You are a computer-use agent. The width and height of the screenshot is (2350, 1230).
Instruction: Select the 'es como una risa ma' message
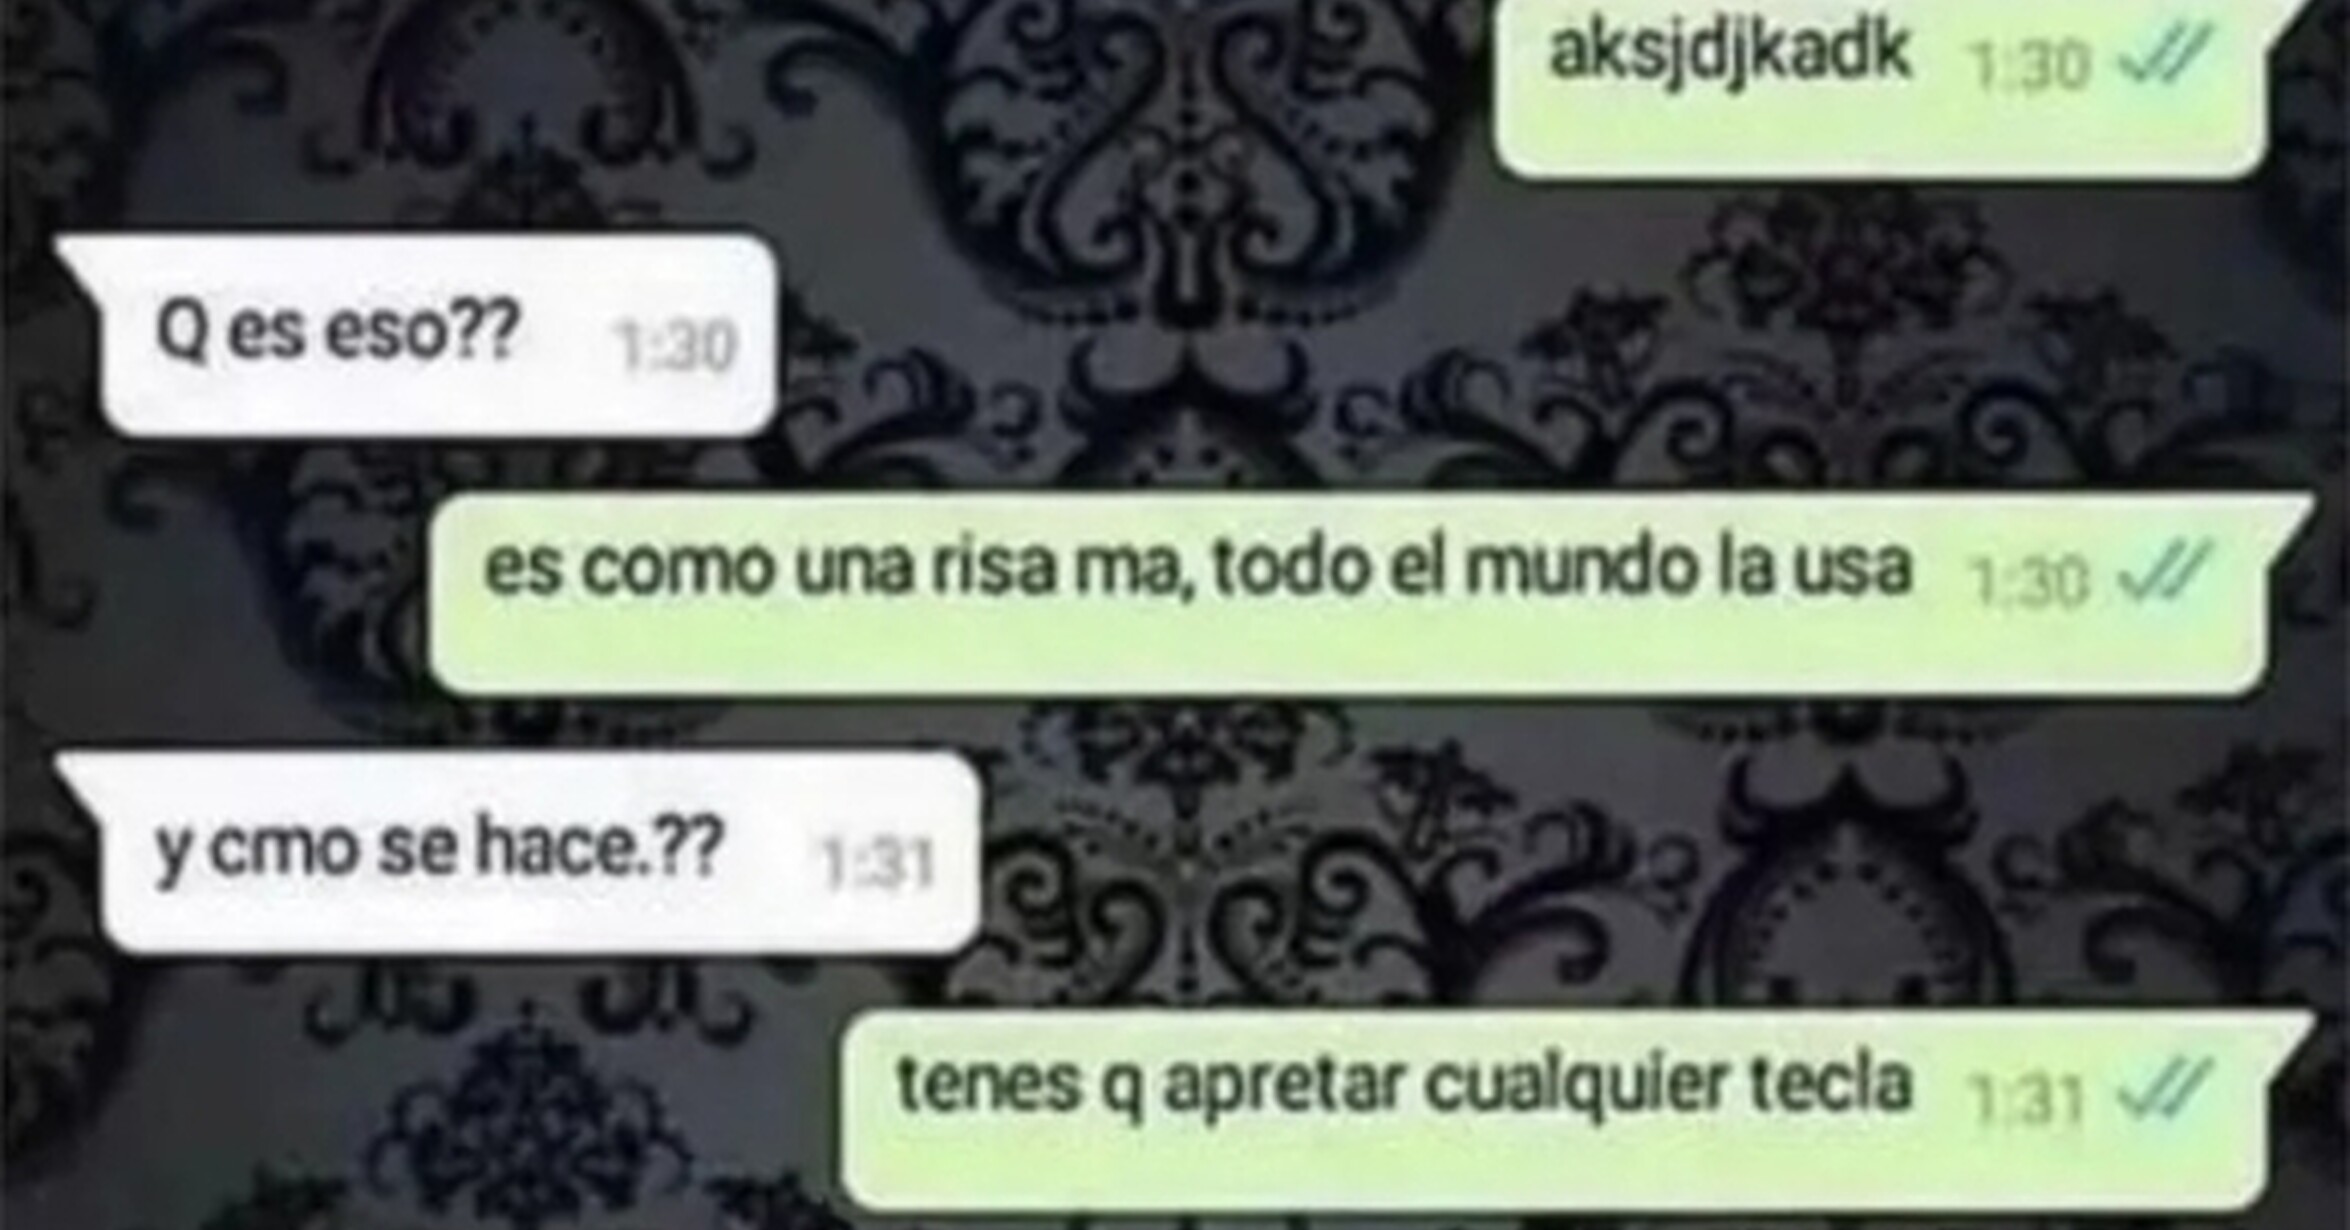coord(1370,593)
